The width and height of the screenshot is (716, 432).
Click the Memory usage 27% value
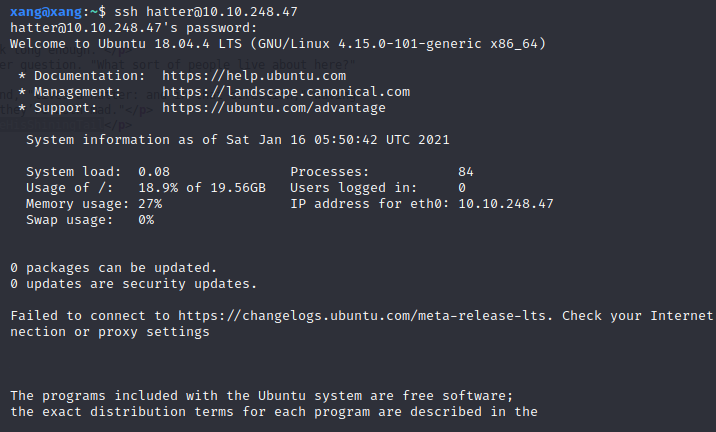(x=150, y=204)
